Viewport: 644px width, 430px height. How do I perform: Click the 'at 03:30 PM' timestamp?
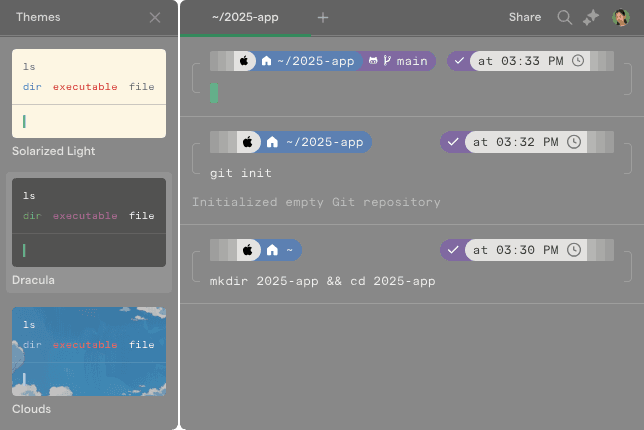(515, 250)
